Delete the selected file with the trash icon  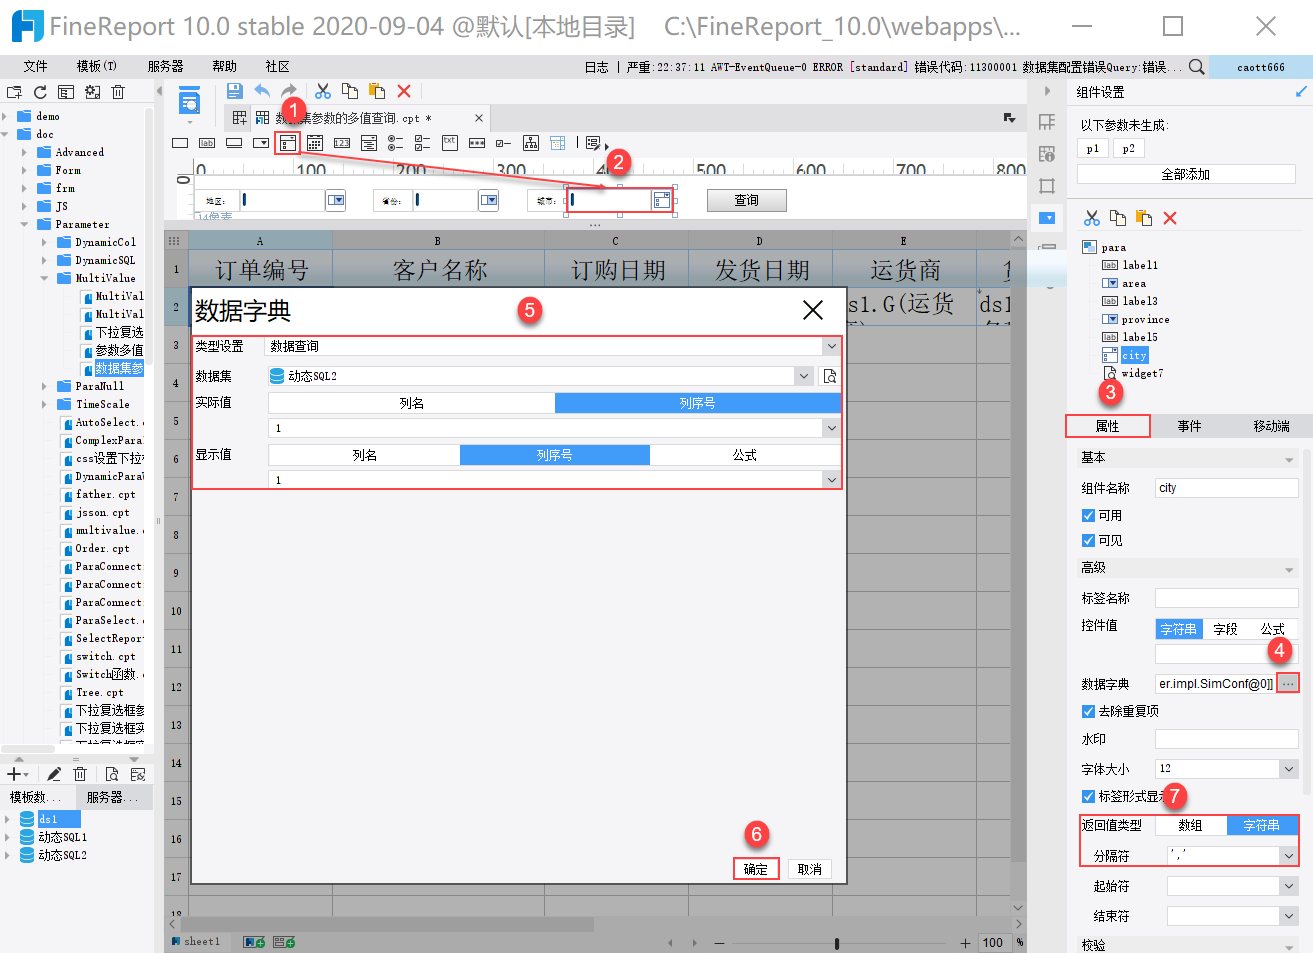[118, 92]
